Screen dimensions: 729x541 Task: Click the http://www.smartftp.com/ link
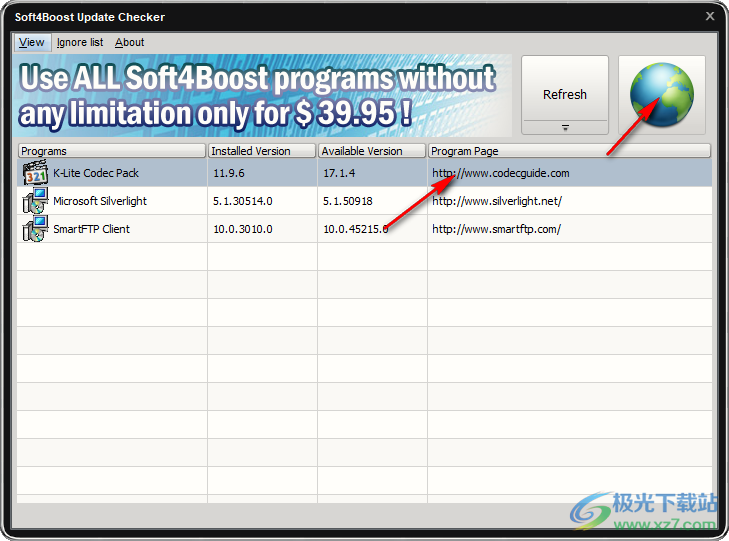pyautogui.click(x=497, y=229)
